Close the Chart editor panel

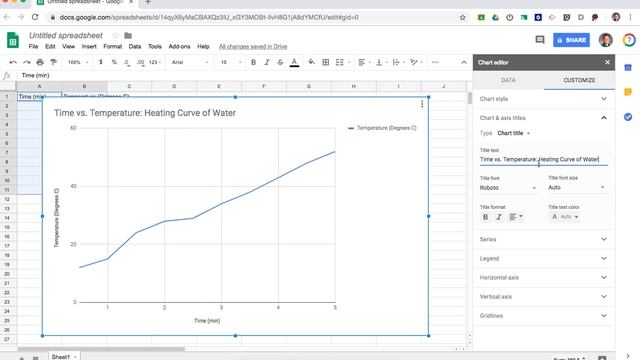pyautogui.click(x=607, y=62)
